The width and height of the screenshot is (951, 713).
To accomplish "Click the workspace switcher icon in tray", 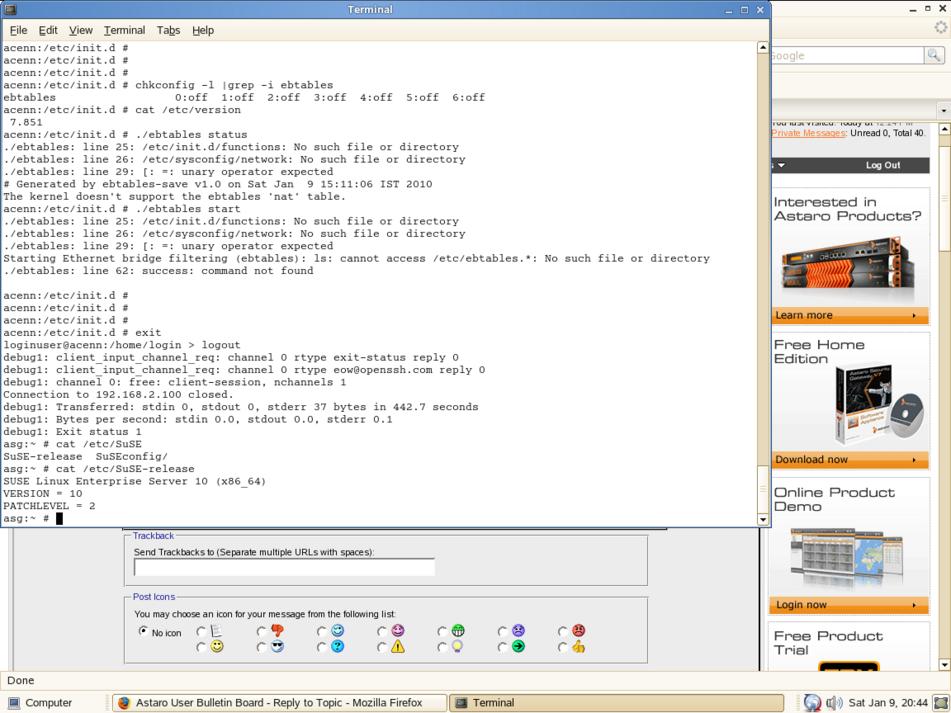I will [940, 703].
